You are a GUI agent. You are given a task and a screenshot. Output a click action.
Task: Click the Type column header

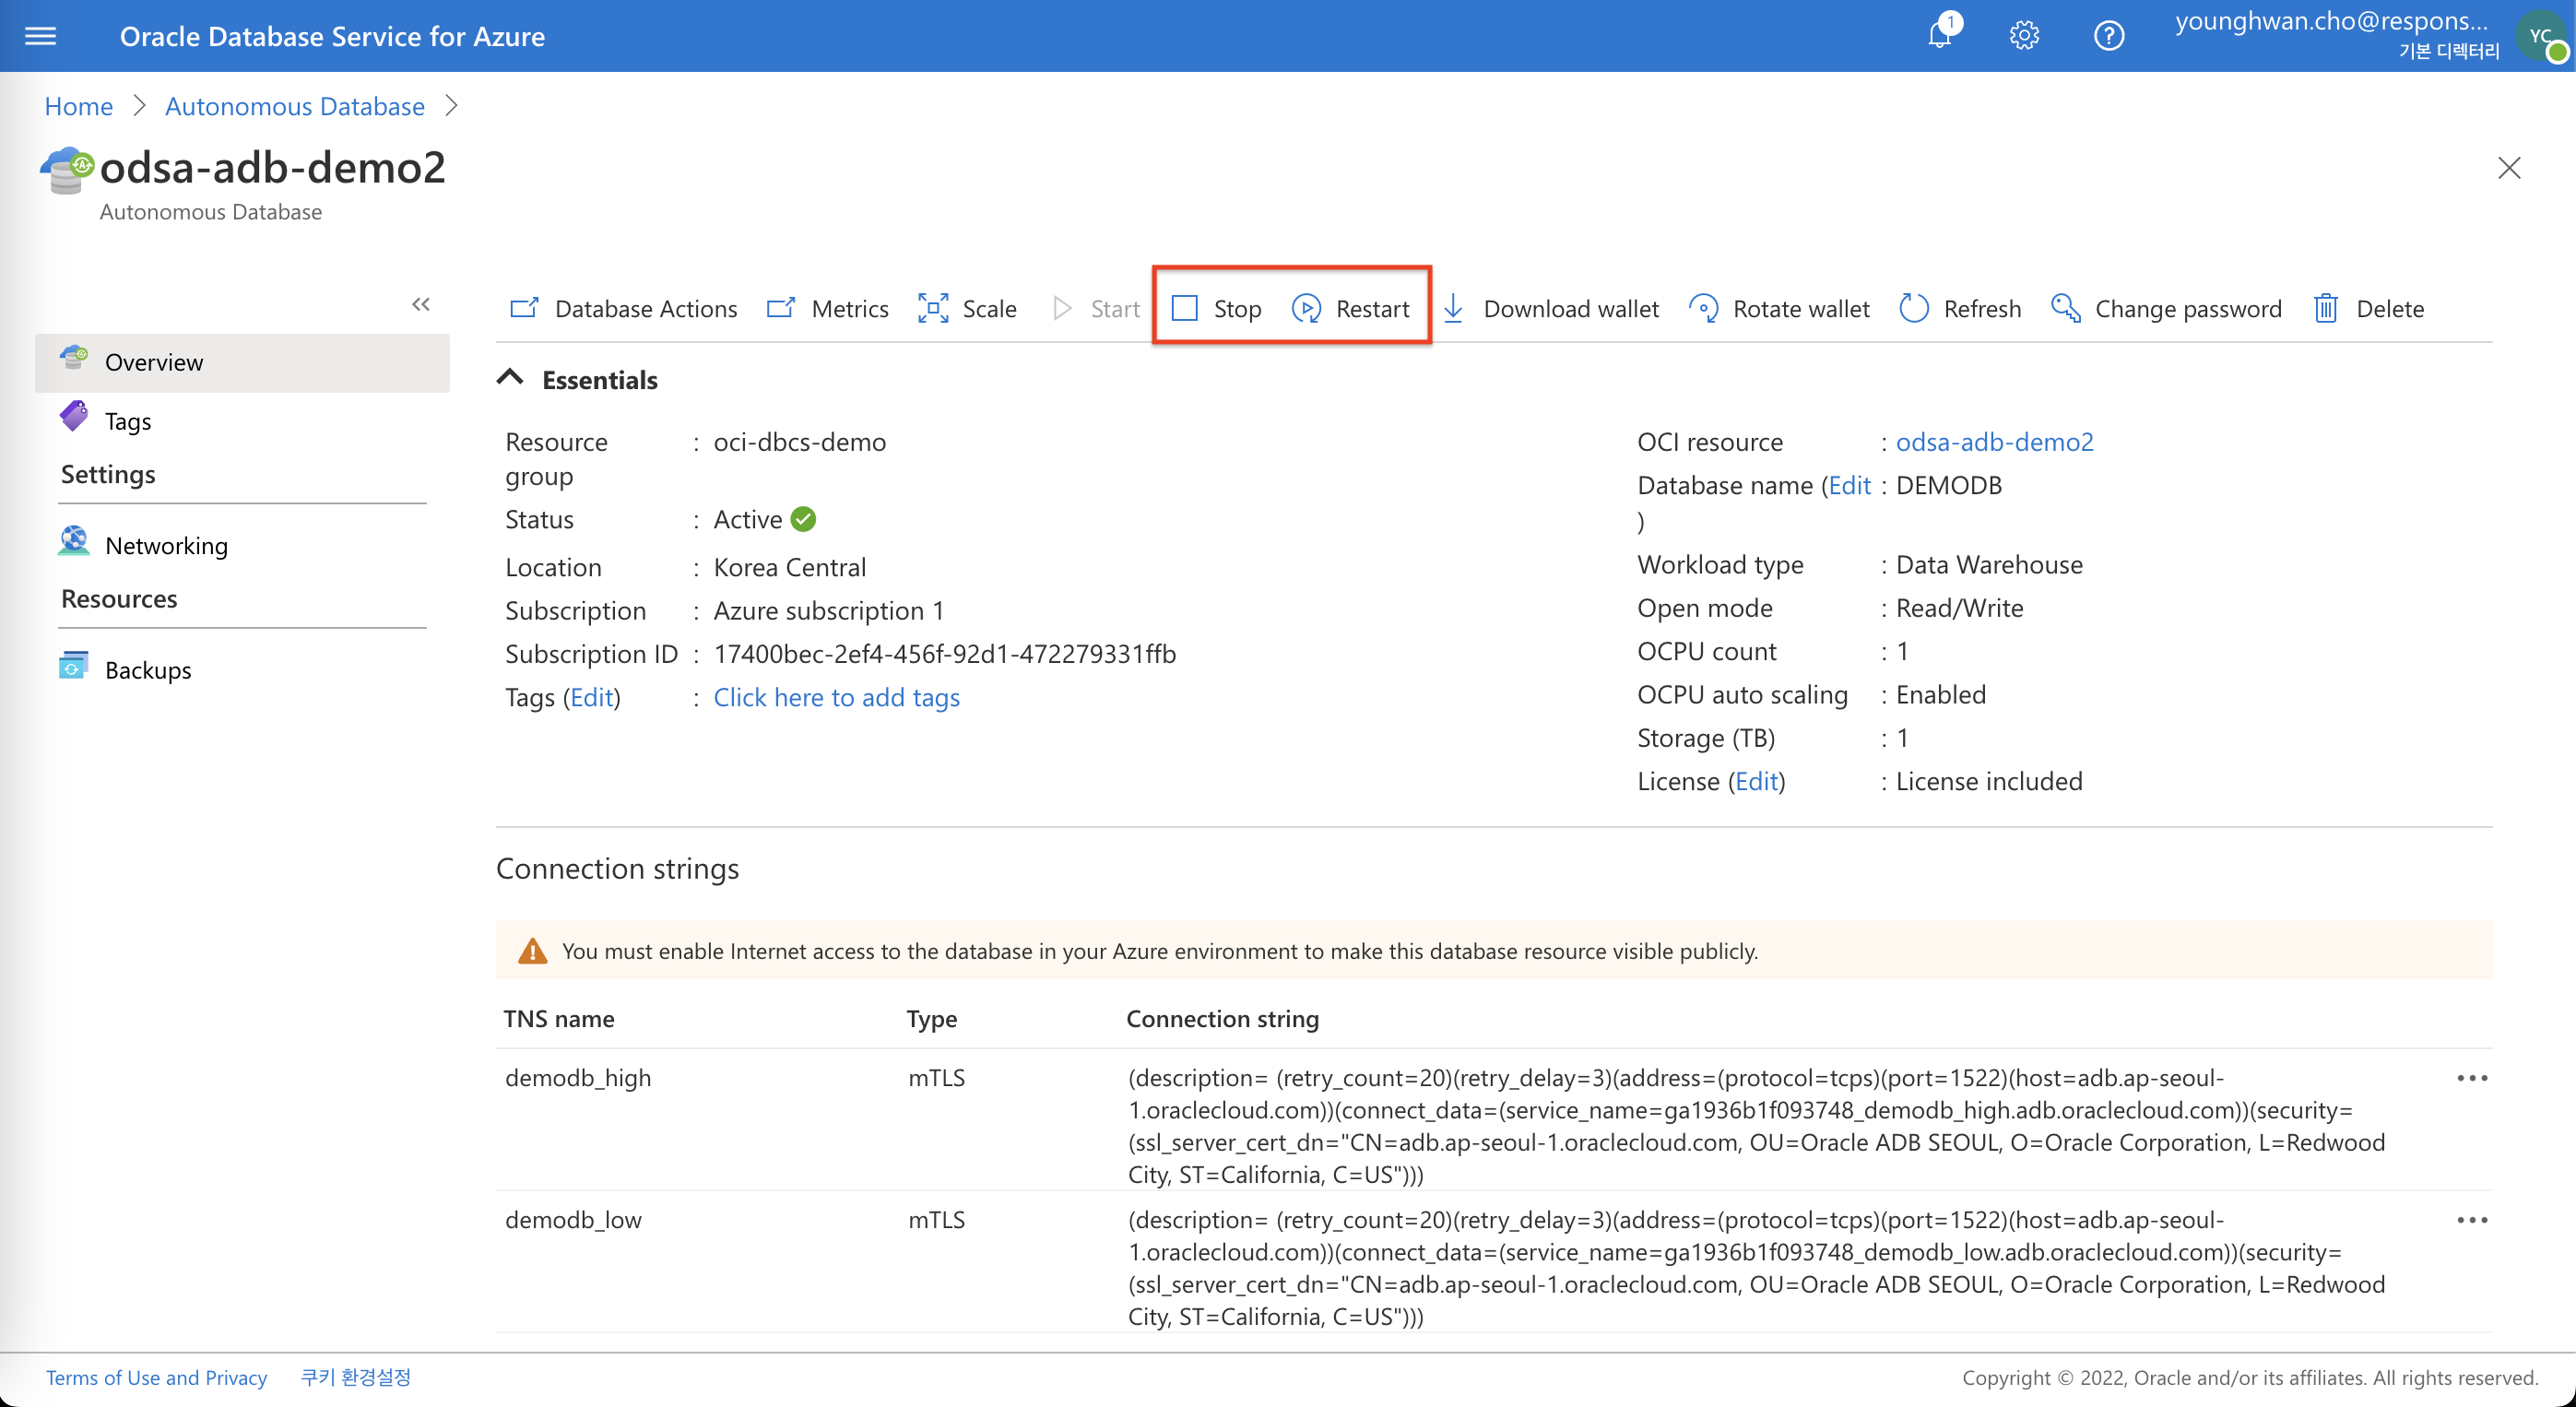(x=931, y=1018)
